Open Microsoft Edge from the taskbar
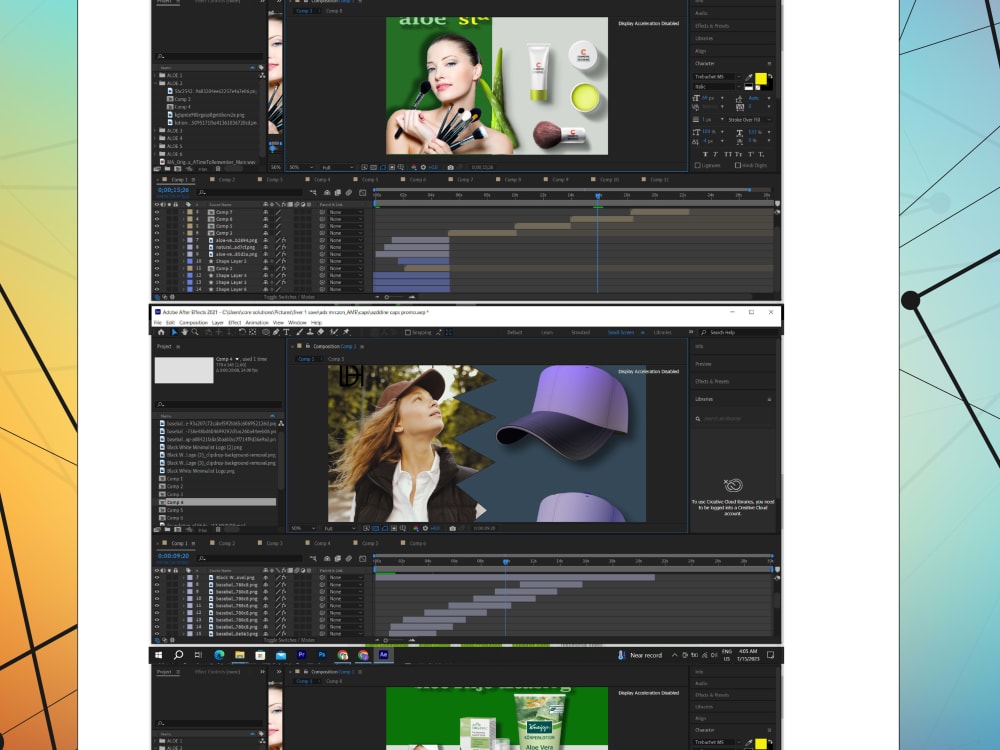Image resolution: width=1000 pixels, height=750 pixels. coord(219,655)
